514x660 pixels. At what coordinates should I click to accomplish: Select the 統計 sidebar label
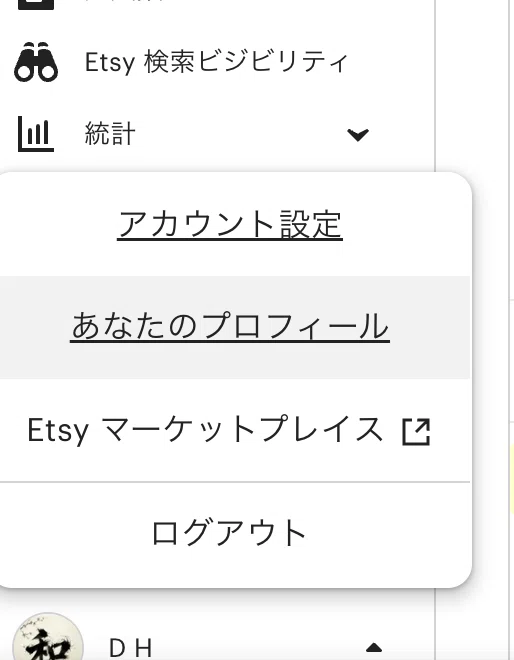click(110, 134)
